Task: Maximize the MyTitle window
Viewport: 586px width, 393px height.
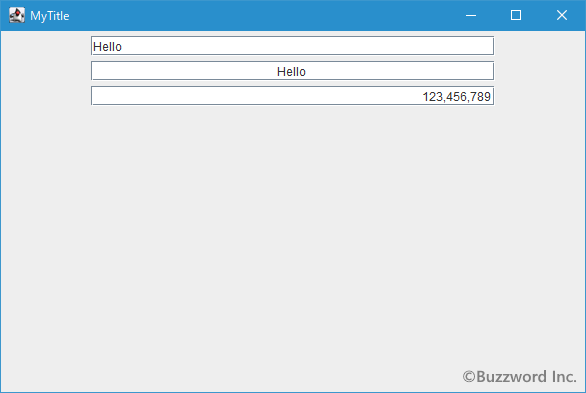Action: (x=516, y=15)
